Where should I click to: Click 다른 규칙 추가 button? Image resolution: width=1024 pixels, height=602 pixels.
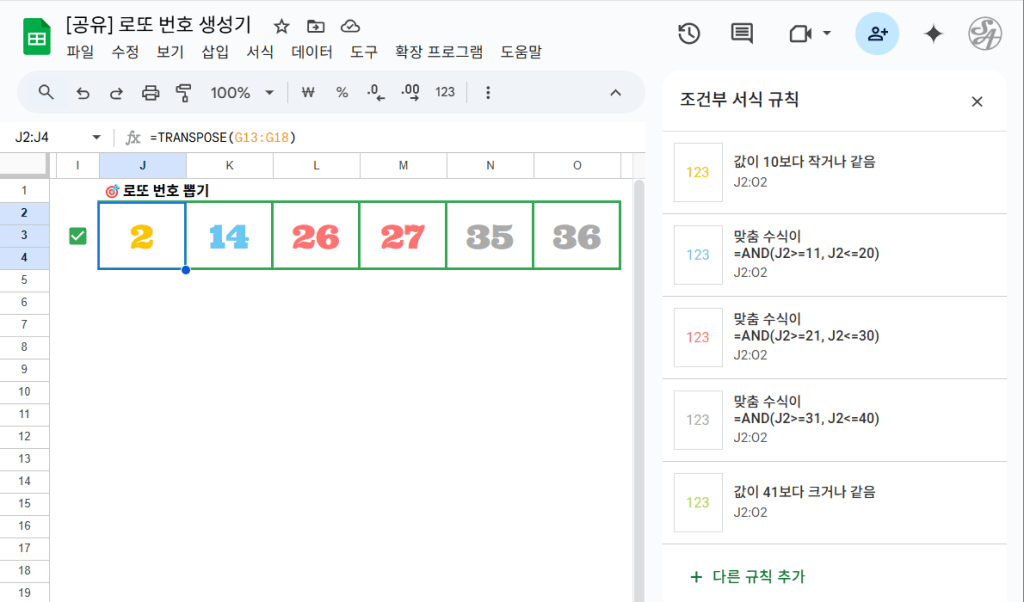[x=747, y=576]
